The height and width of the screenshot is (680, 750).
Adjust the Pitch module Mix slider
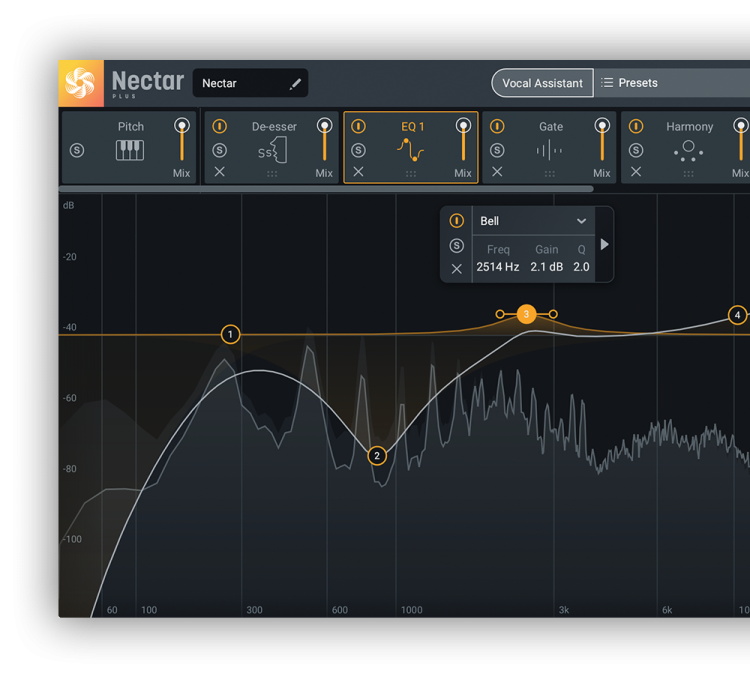coord(182,139)
